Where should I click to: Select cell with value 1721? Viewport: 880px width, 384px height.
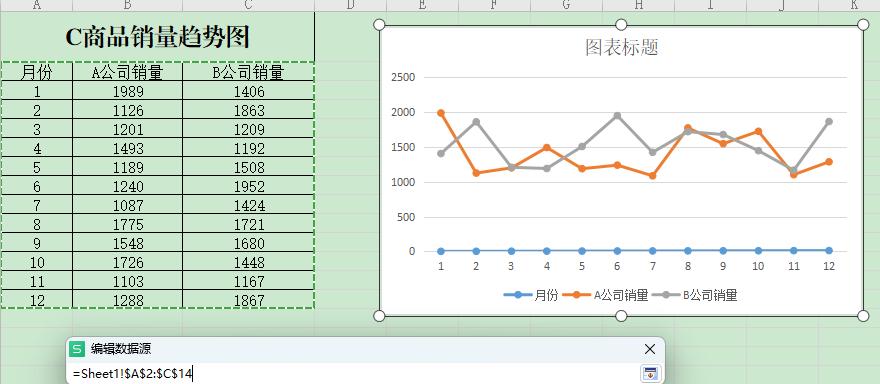tap(249, 224)
